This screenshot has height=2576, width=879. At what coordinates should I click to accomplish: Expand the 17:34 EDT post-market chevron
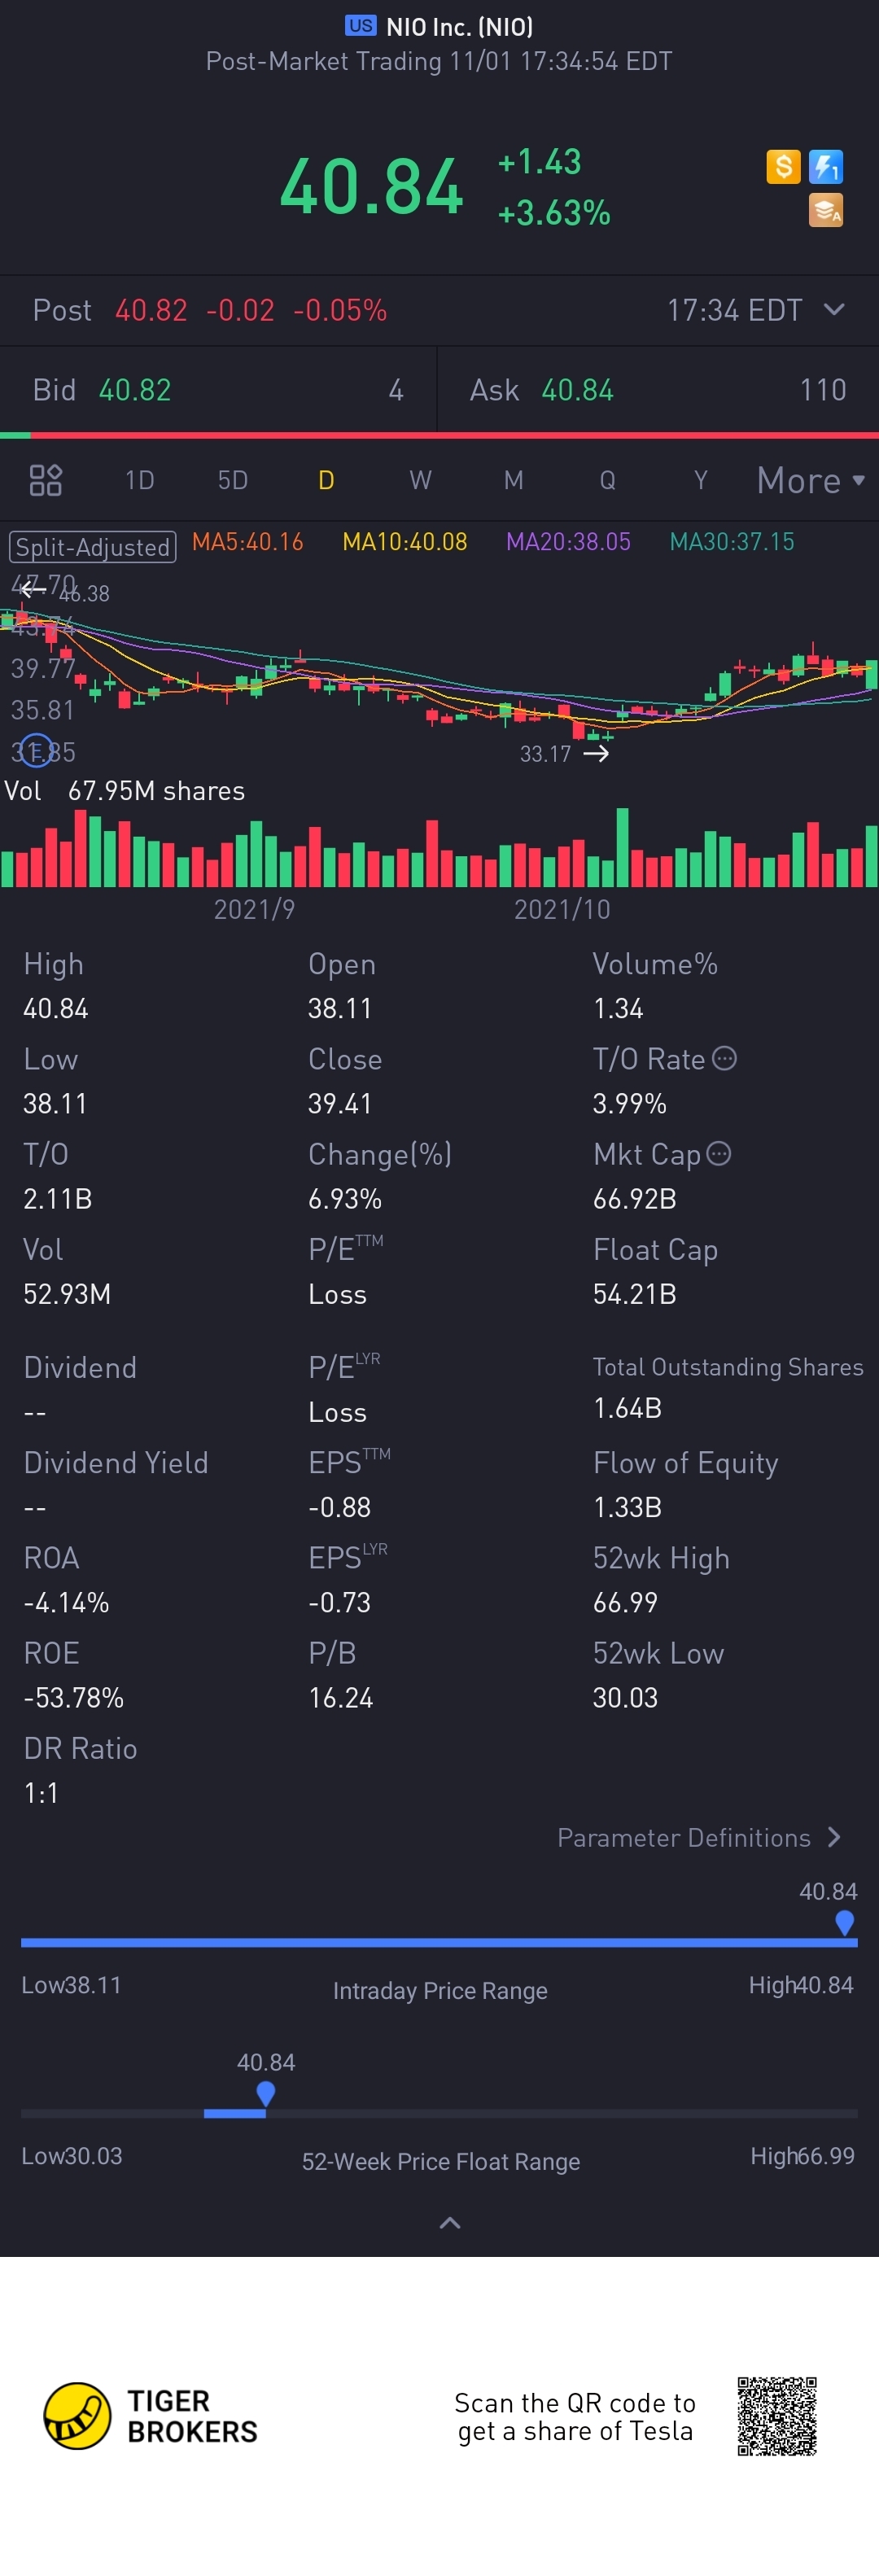[x=834, y=309]
